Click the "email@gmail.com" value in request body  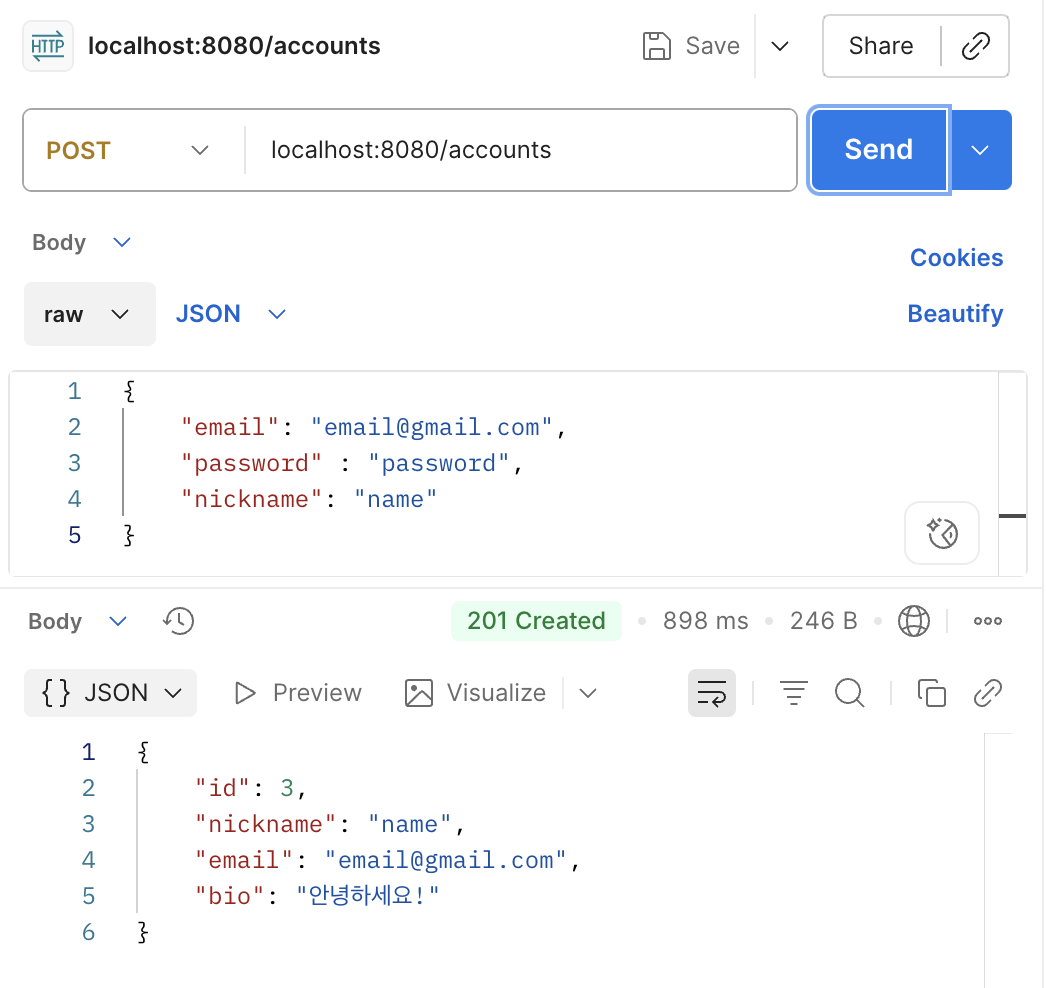pos(432,427)
